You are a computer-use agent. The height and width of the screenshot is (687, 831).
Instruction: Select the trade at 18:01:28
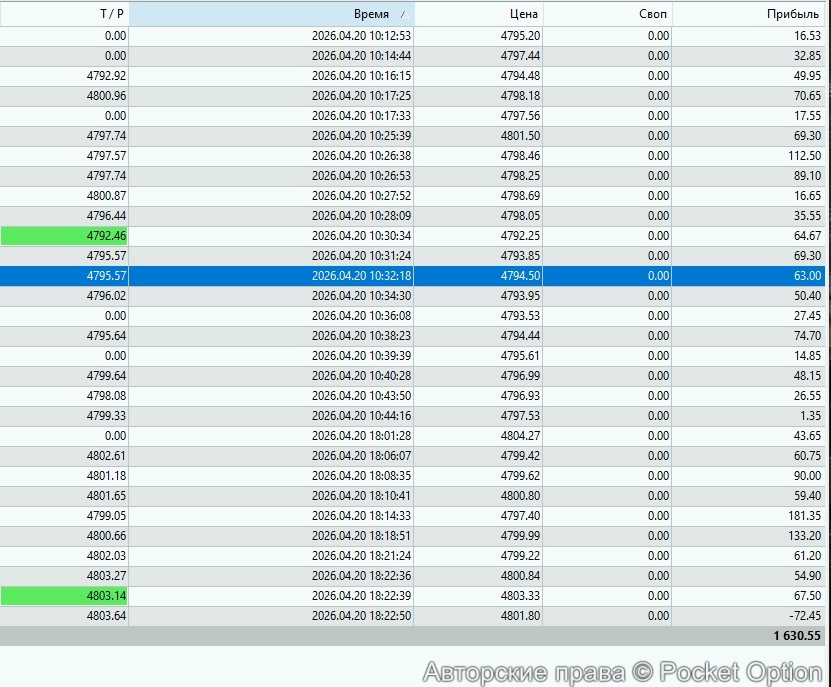pyautogui.click(x=360, y=436)
